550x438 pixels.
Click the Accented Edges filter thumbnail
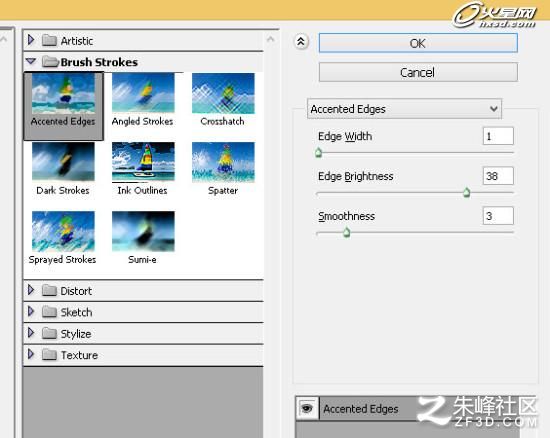point(63,93)
